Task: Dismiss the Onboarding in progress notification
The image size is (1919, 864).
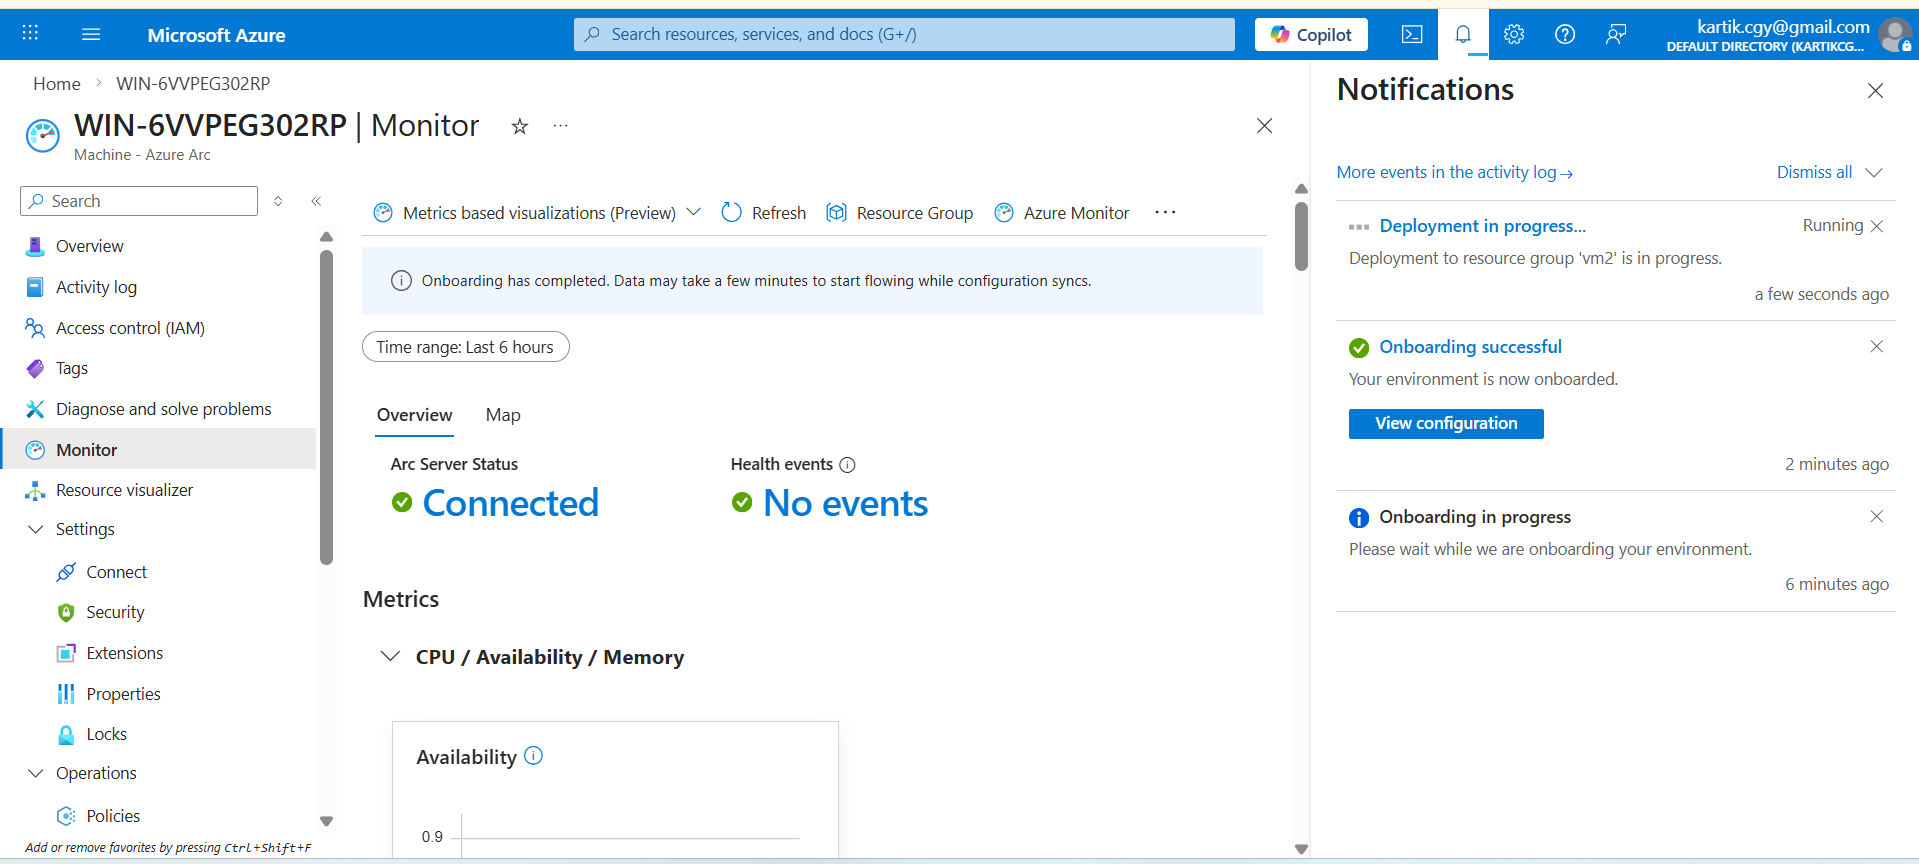Action: point(1877,516)
